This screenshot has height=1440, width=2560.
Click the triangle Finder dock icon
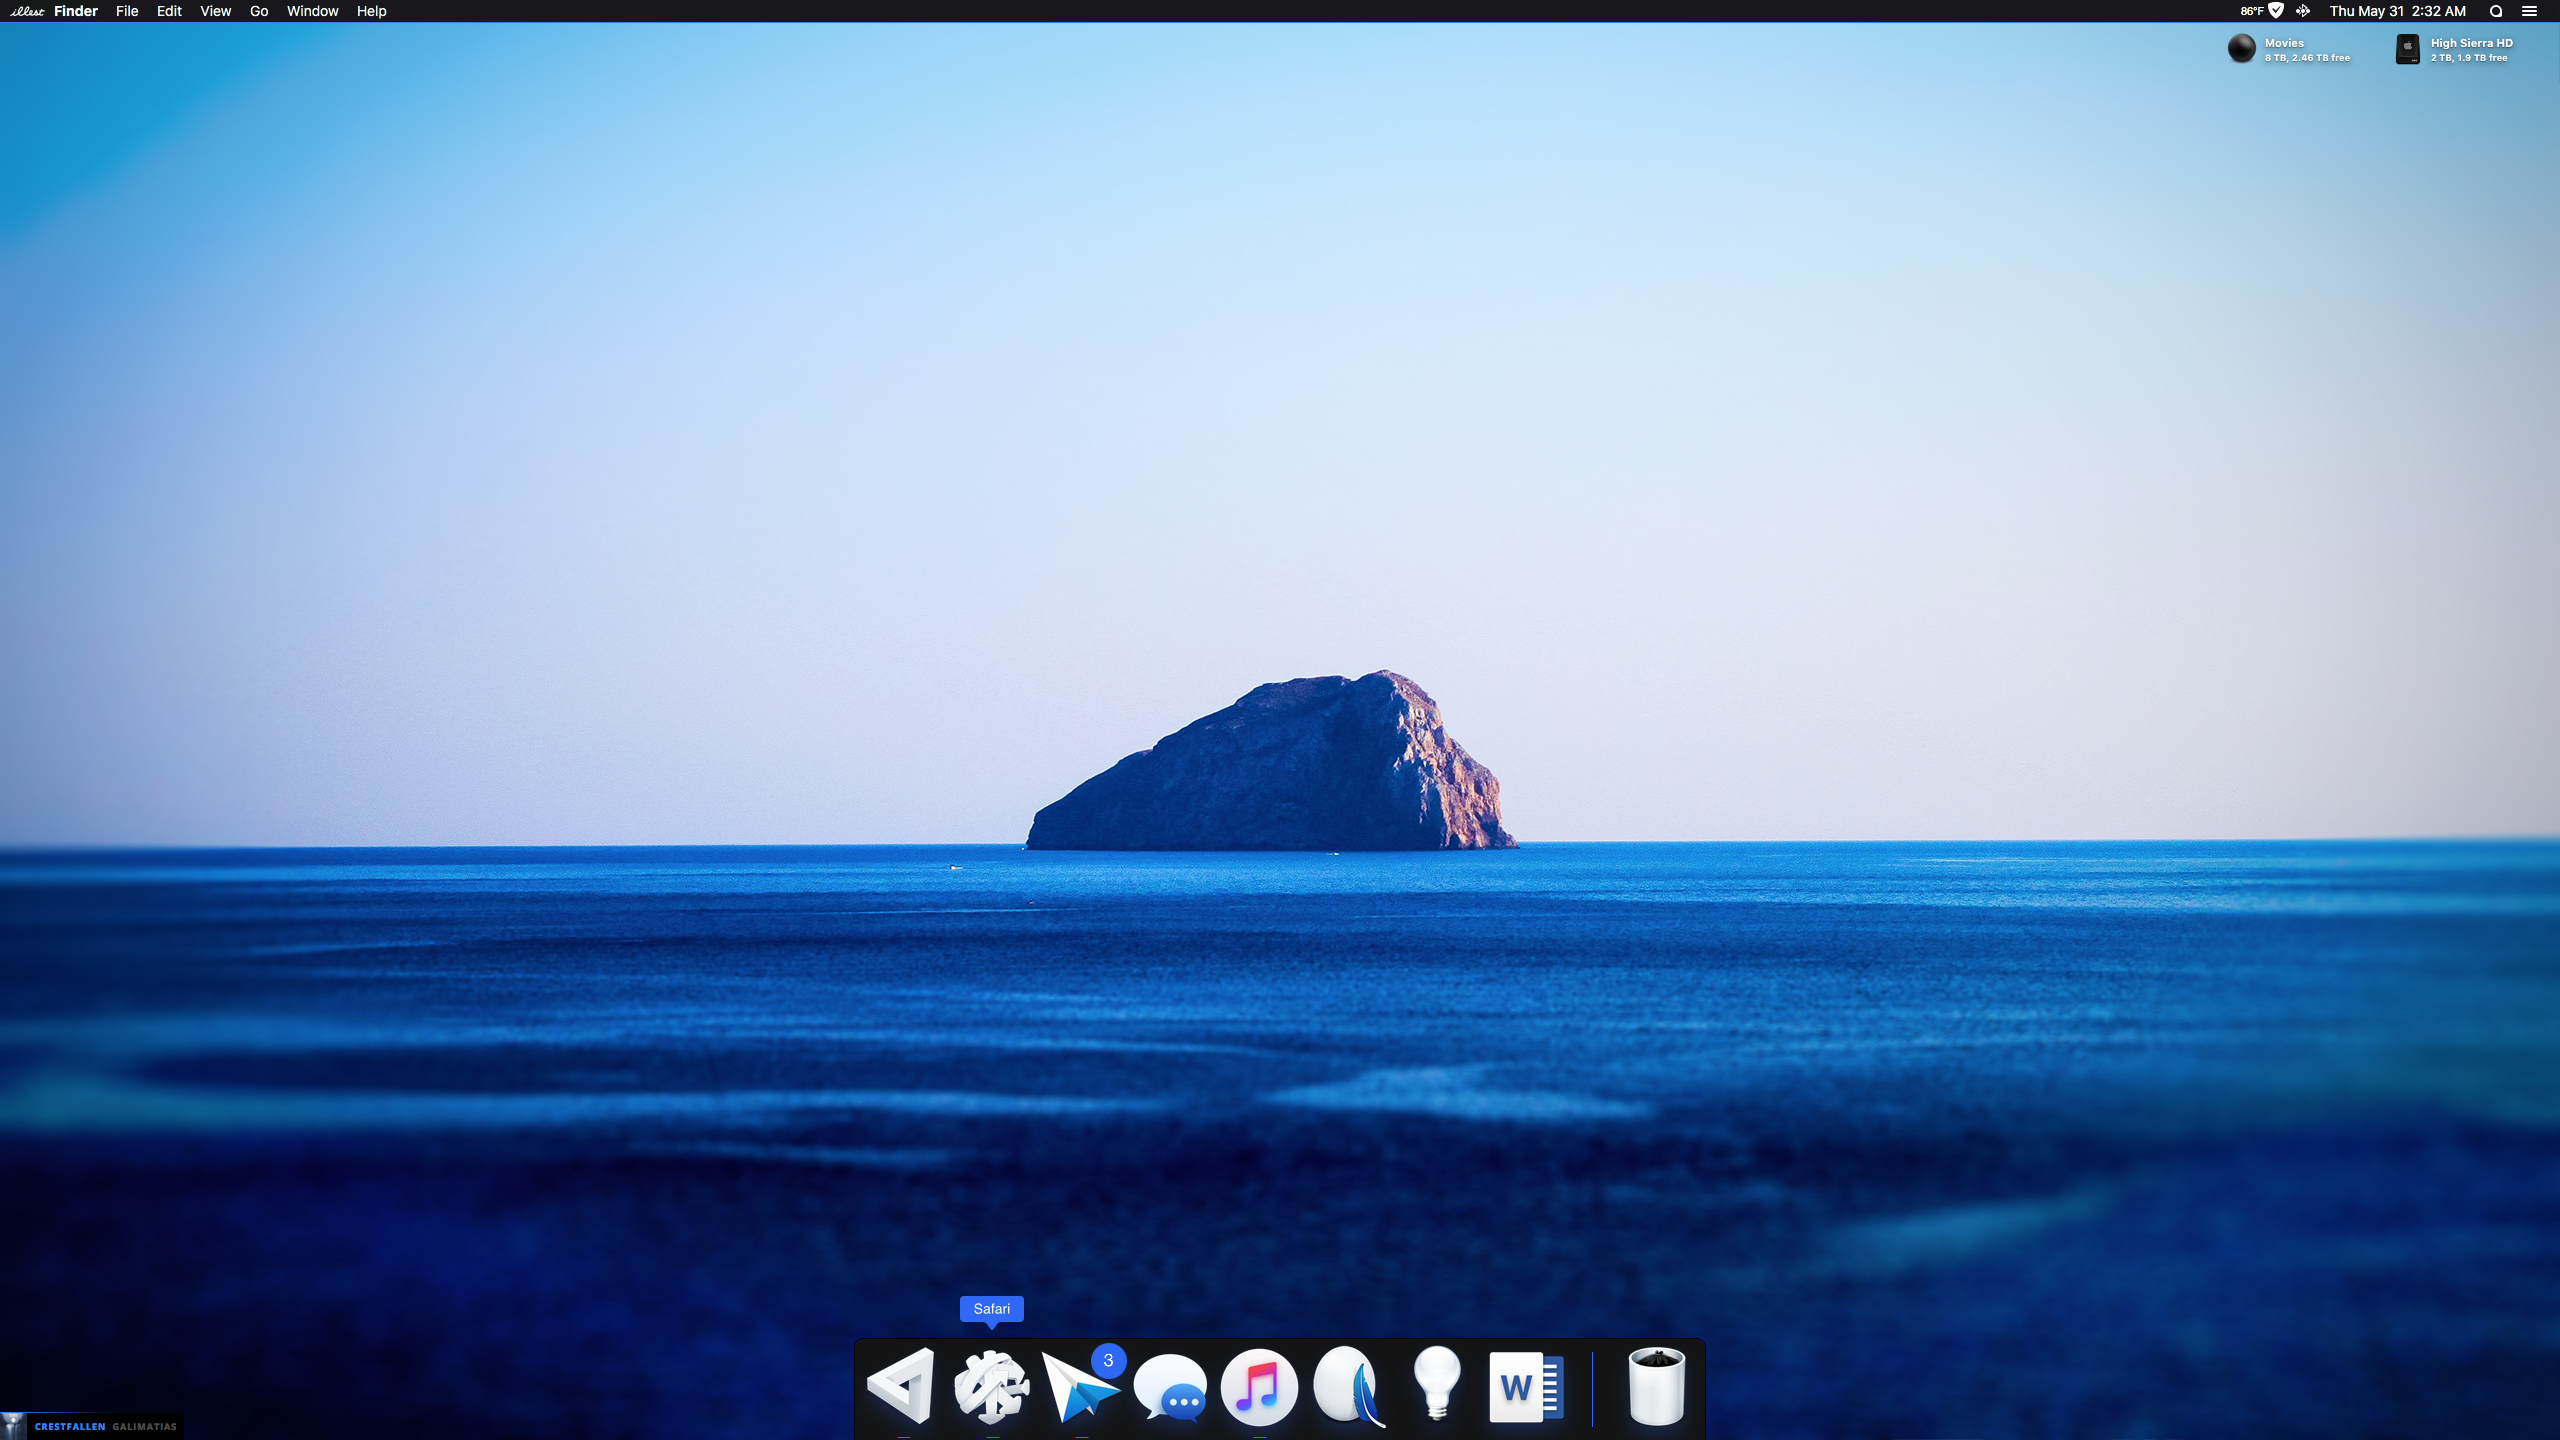pos(902,1387)
